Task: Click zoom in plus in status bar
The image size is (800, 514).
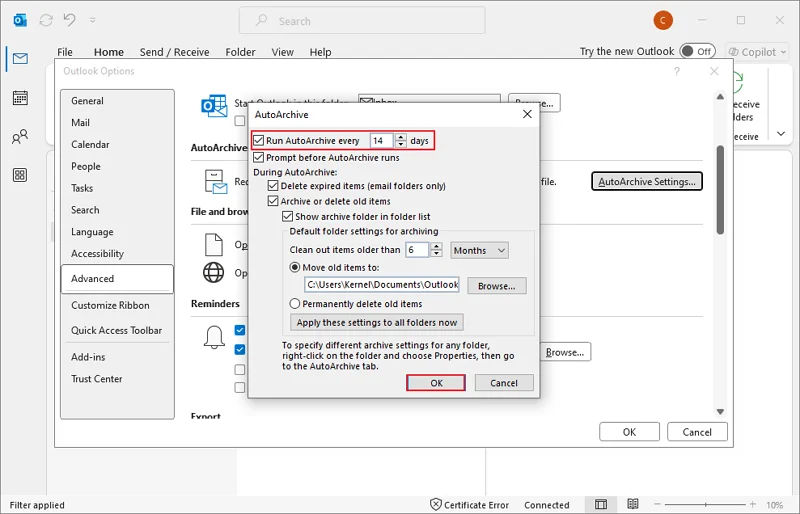Action: pyautogui.click(x=753, y=504)
